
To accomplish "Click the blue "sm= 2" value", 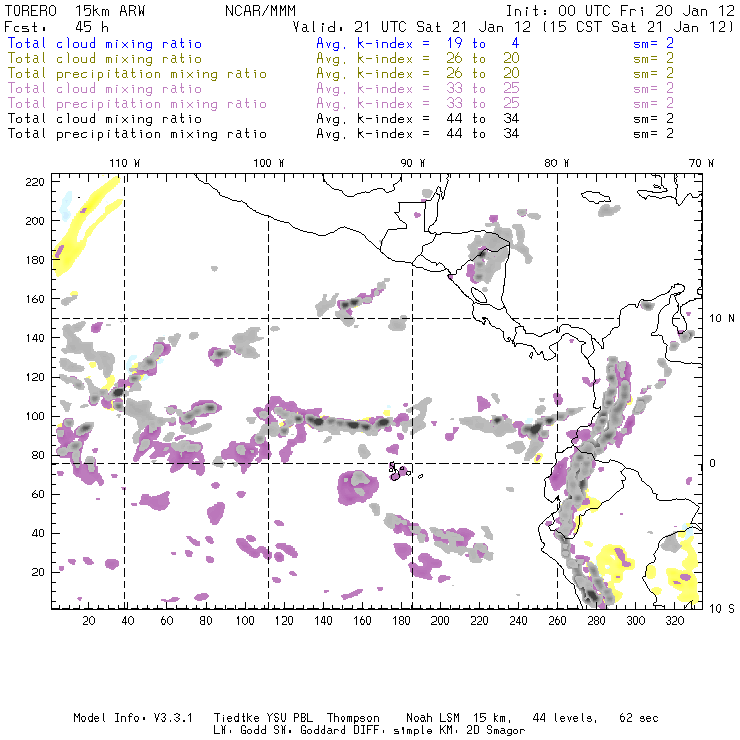I will (x=654, y=43).
